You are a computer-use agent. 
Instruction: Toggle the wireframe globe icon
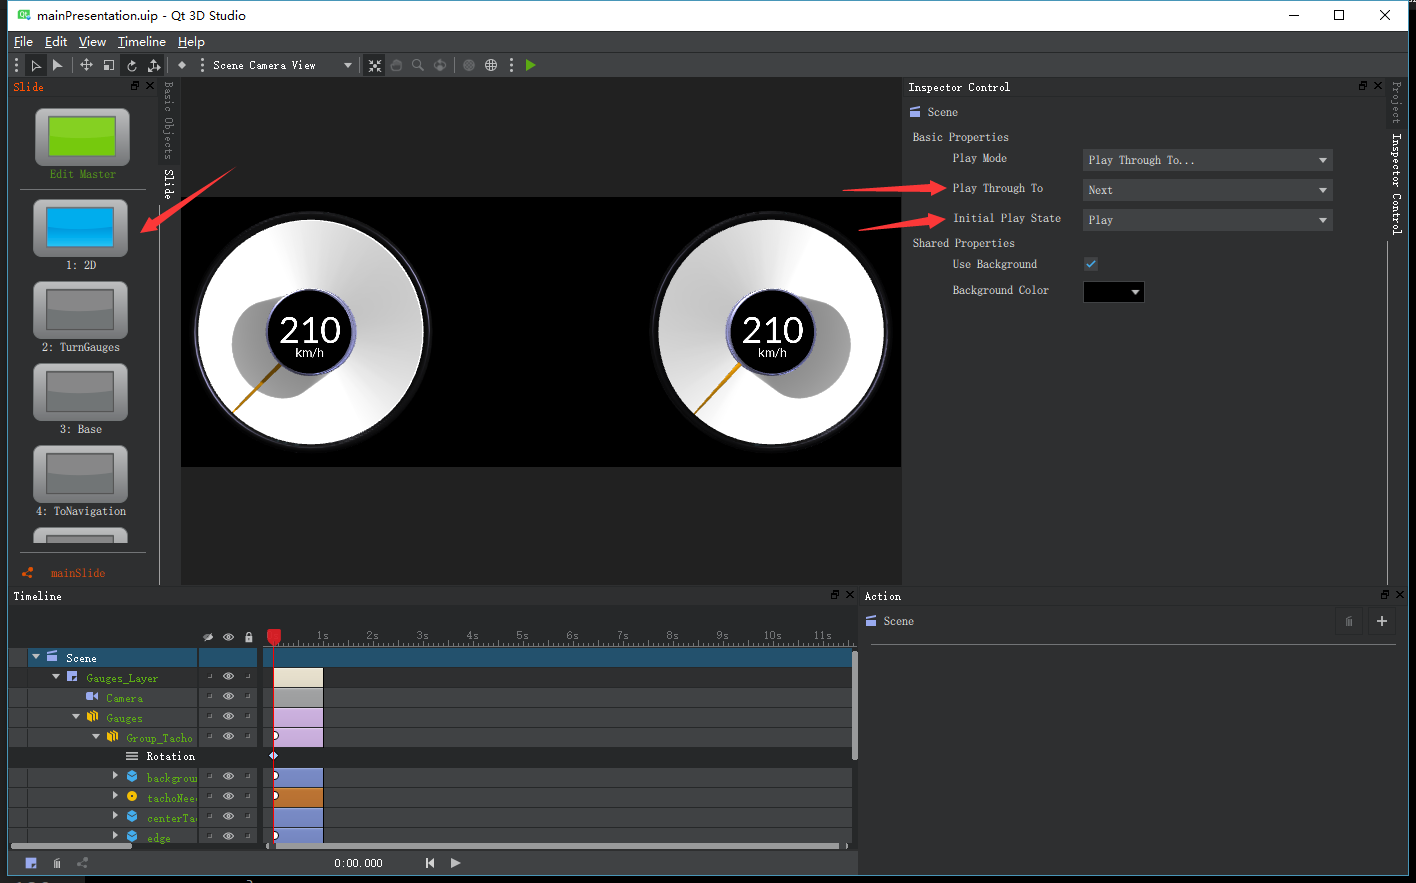click(x=491, y=65)
